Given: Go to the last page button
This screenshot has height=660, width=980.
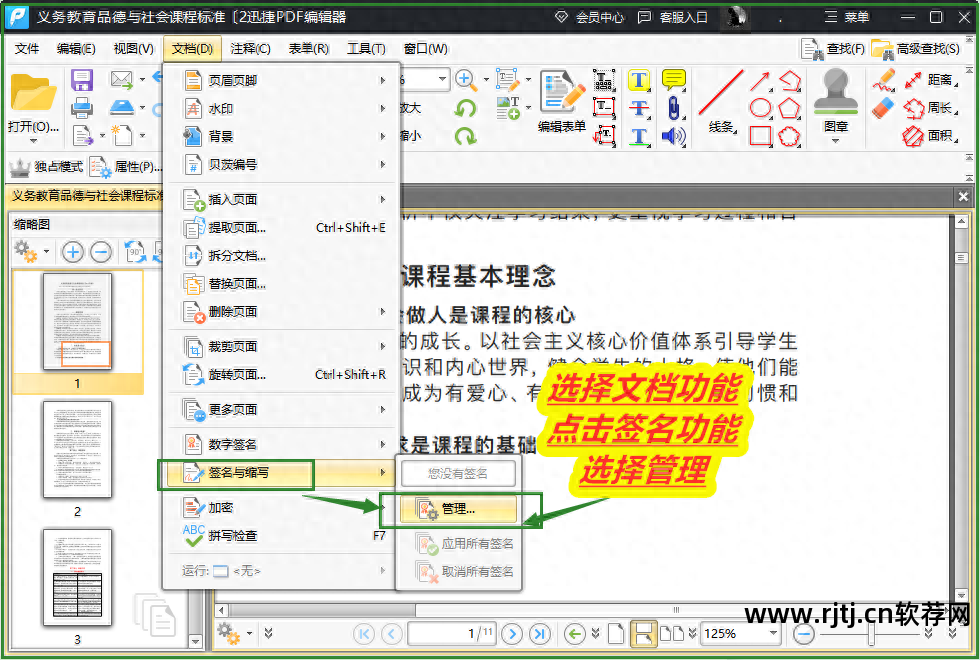Looking at the screenshot, I should [x=539, y=634].
